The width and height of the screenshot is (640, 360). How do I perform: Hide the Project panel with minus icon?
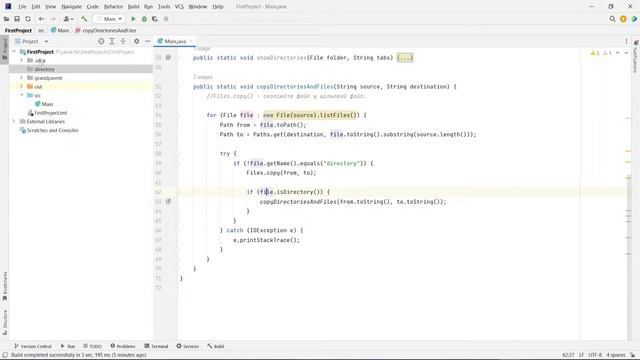[147, 41]
